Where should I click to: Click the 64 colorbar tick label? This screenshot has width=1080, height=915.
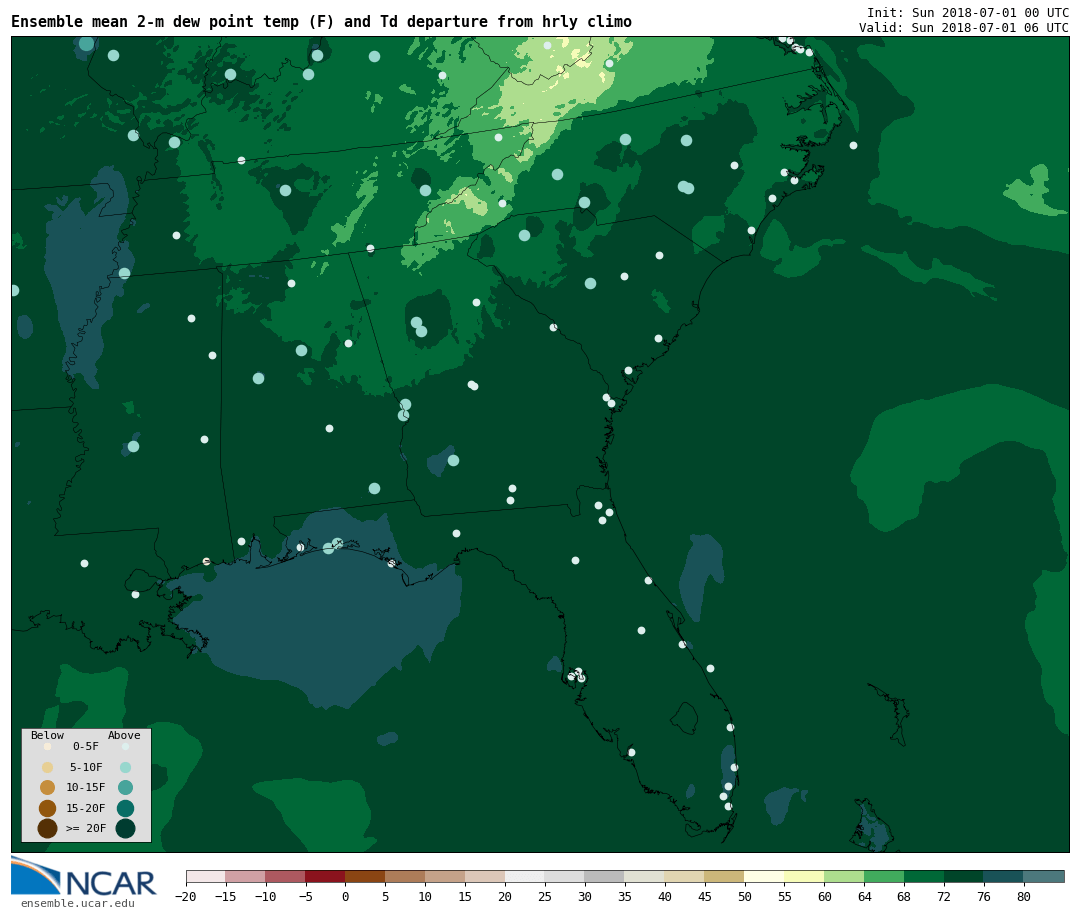(864, 896)
